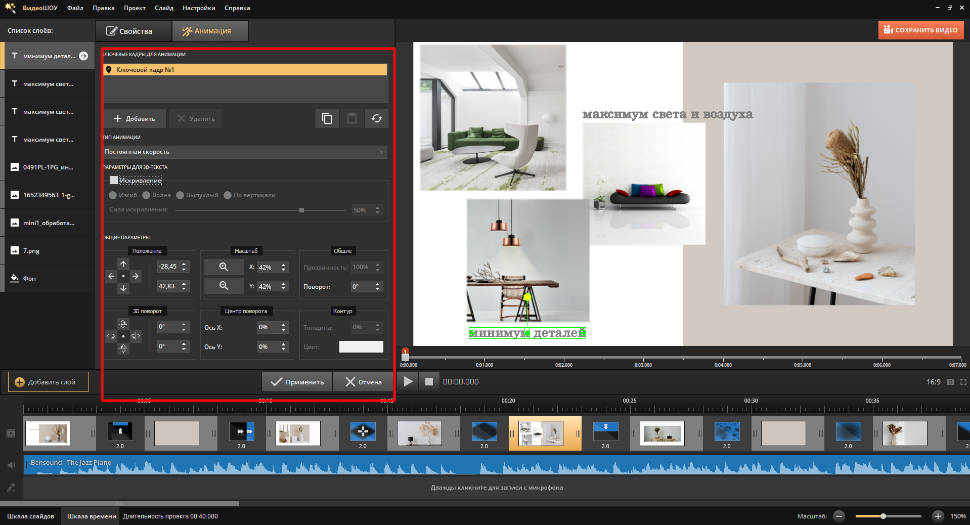Viewport: 970px width, 525px height.
Task: Click the stepper arrows of scale Y 42%
Action: click(283, 286)
